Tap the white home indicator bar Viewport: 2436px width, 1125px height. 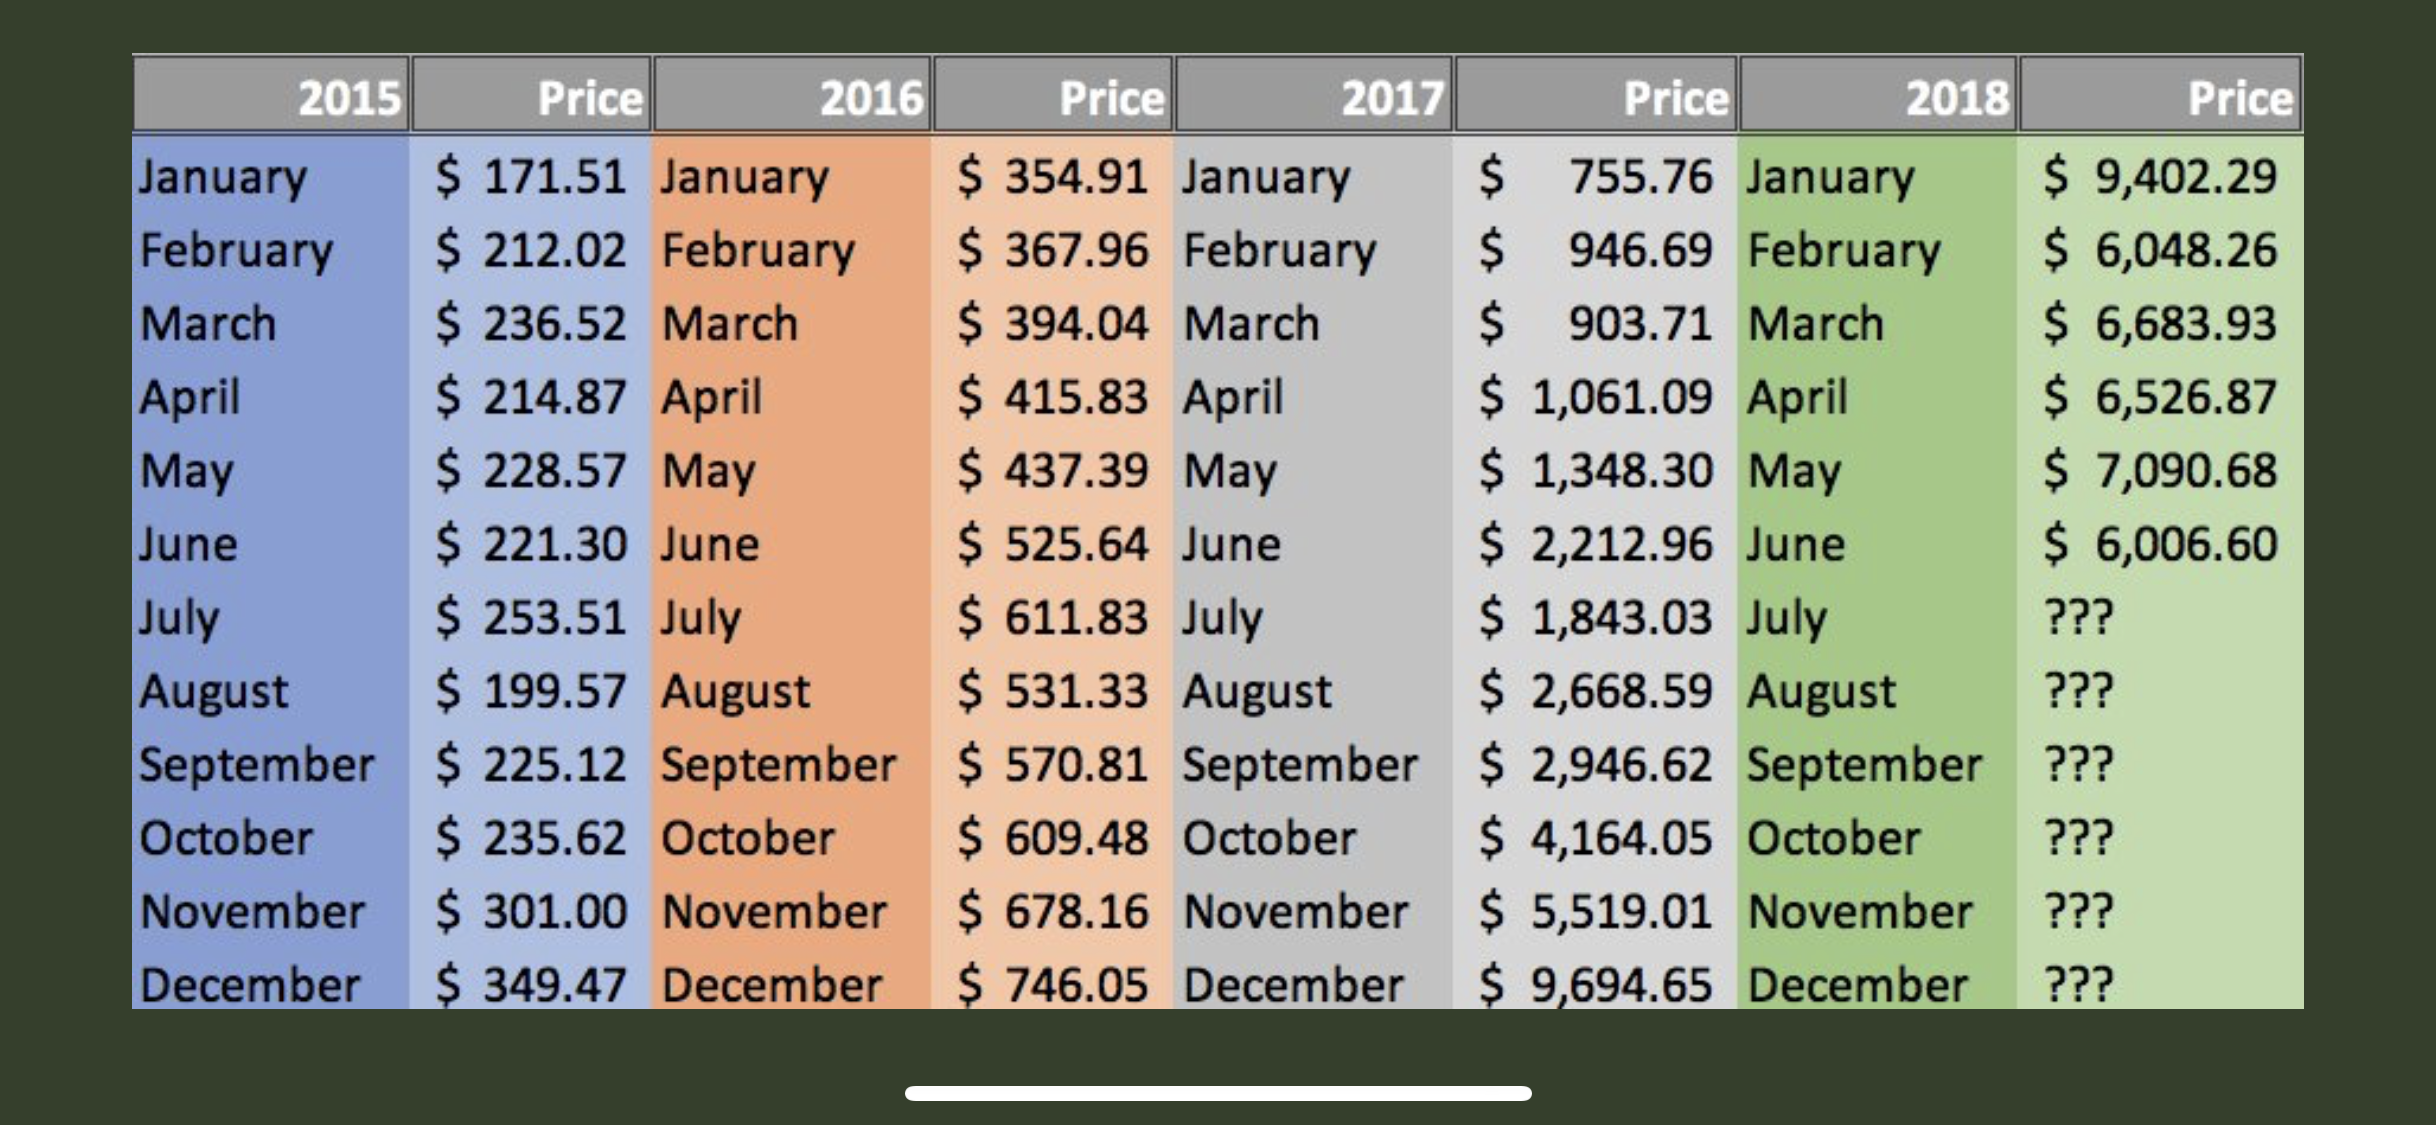tap(1218, 1093)
